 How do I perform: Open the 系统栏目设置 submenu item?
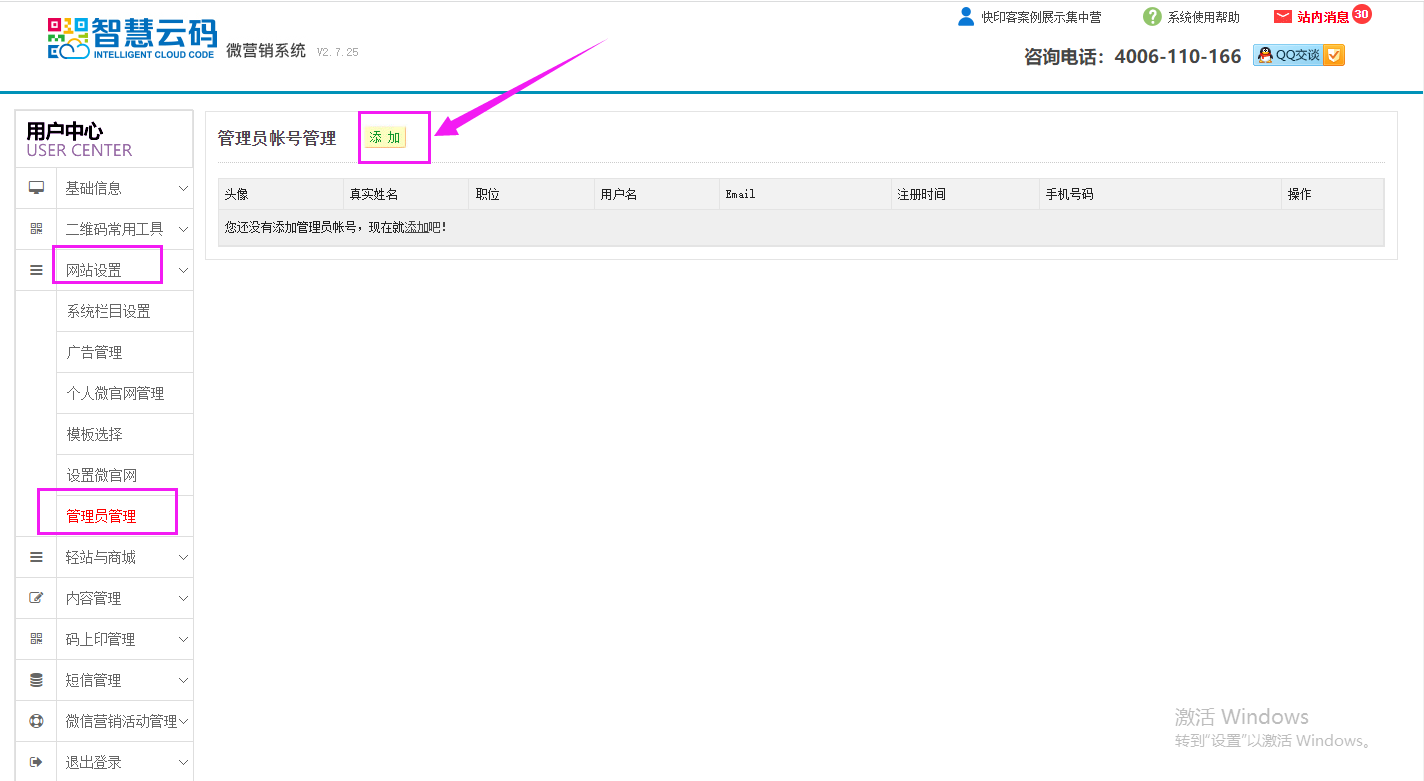108,311
